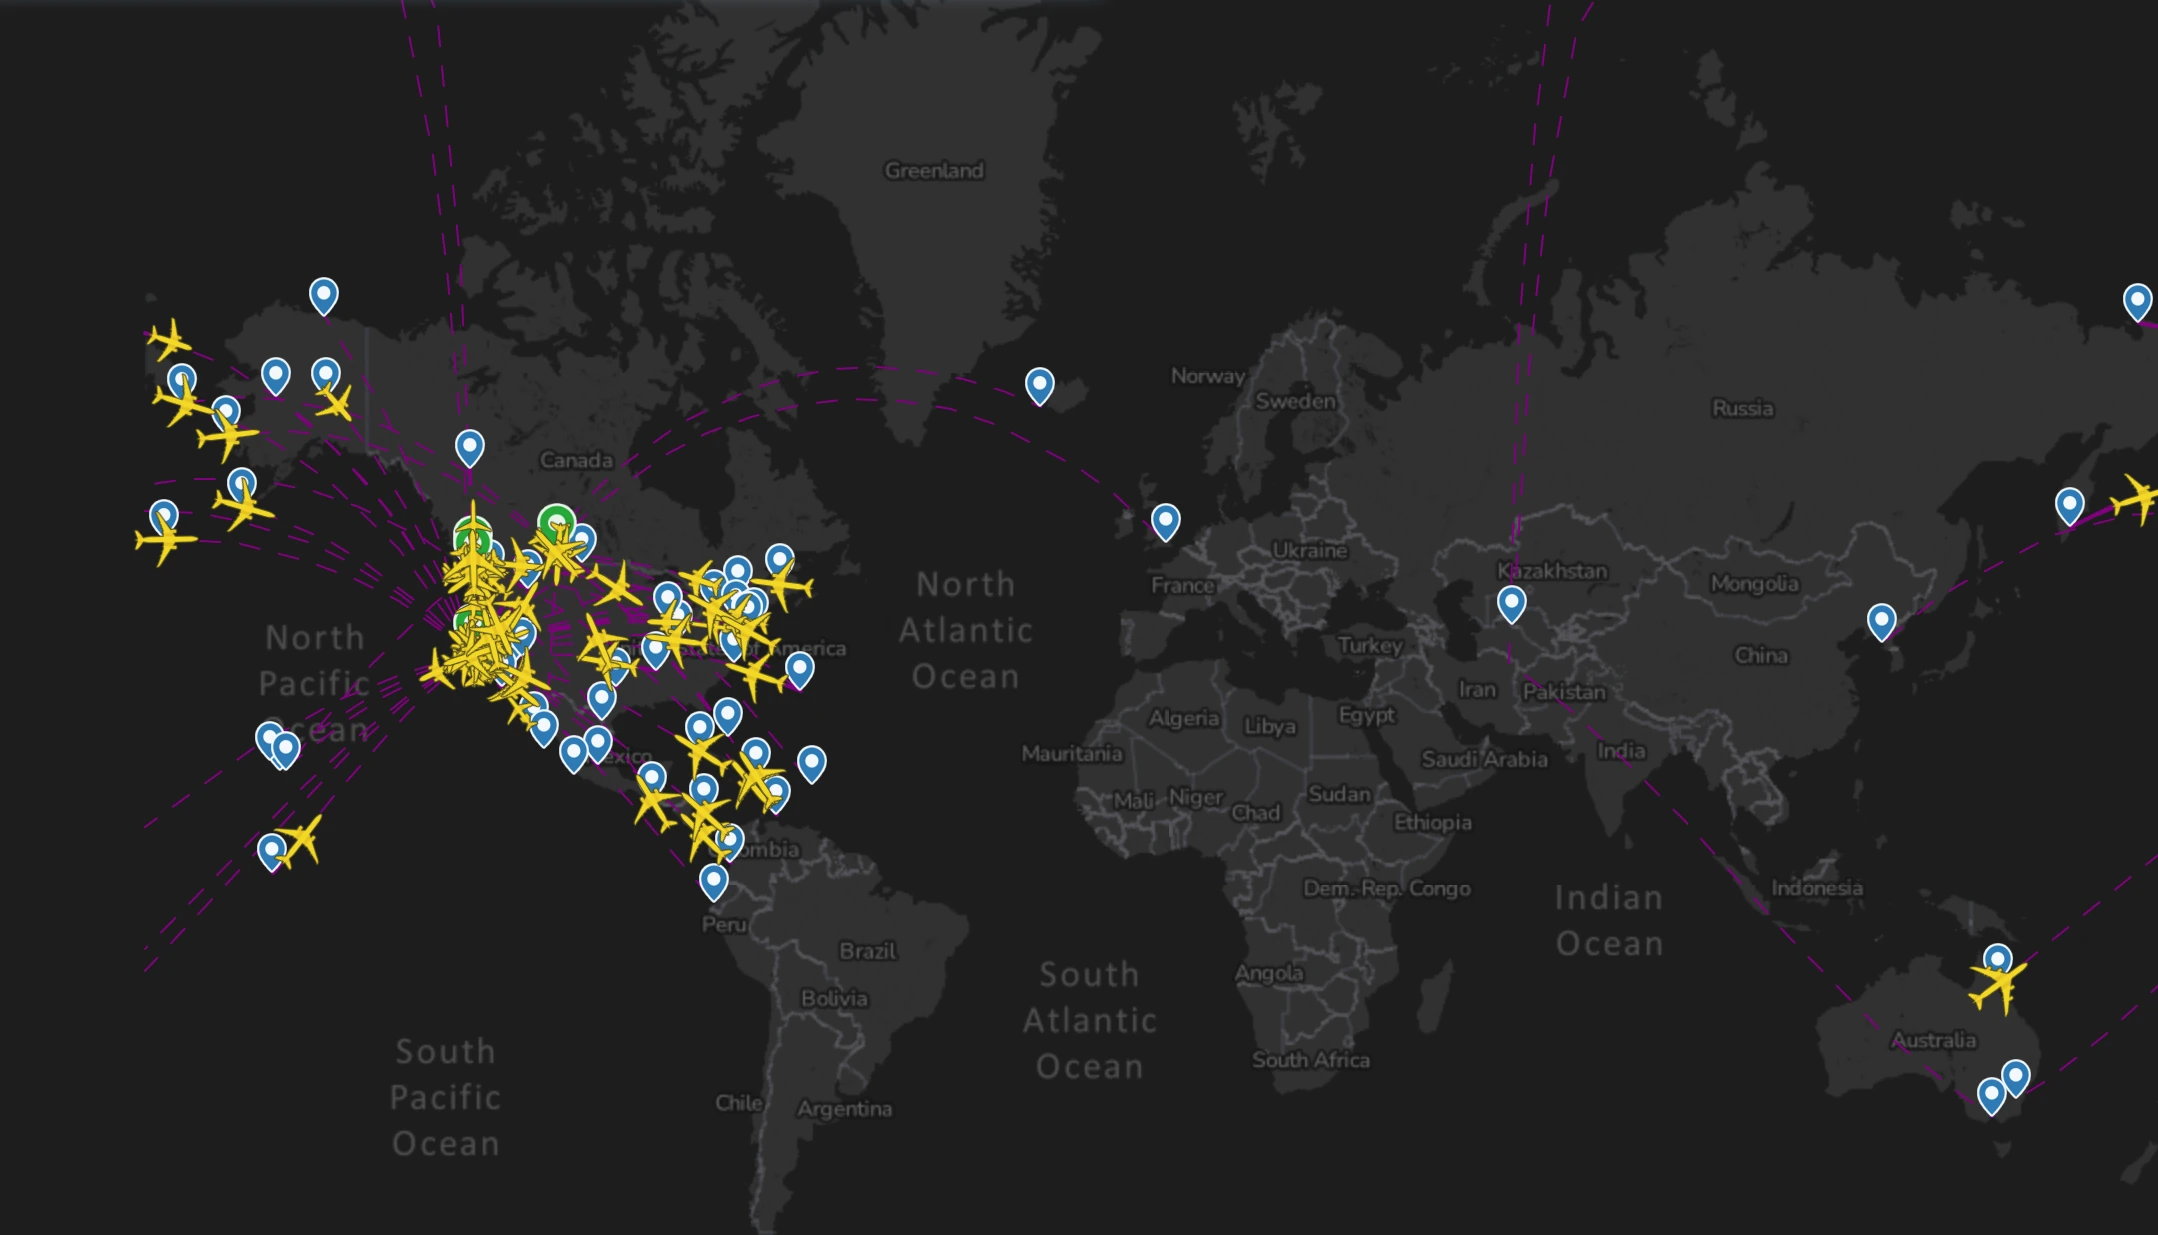Viewport: 2158px width, 1235px height.
Task: Select the northernmost marker in Alaska
Action: [323, 294]
